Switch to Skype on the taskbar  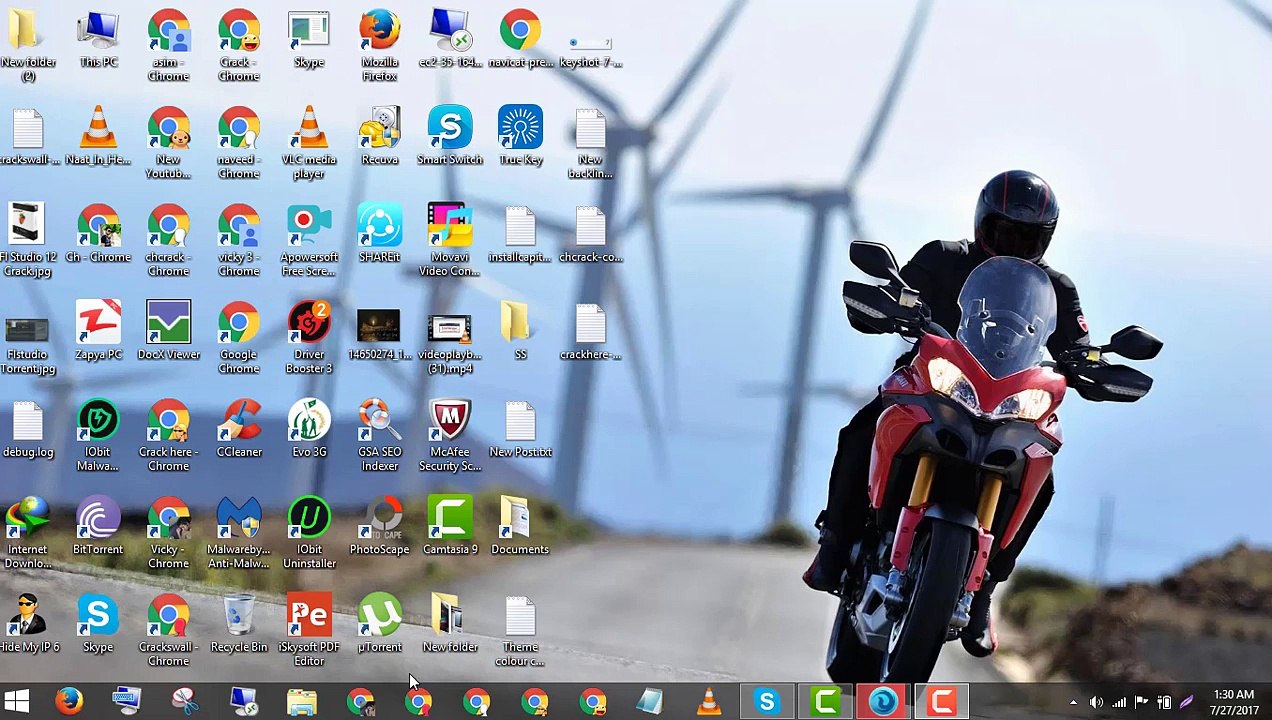tap(767, 701)
